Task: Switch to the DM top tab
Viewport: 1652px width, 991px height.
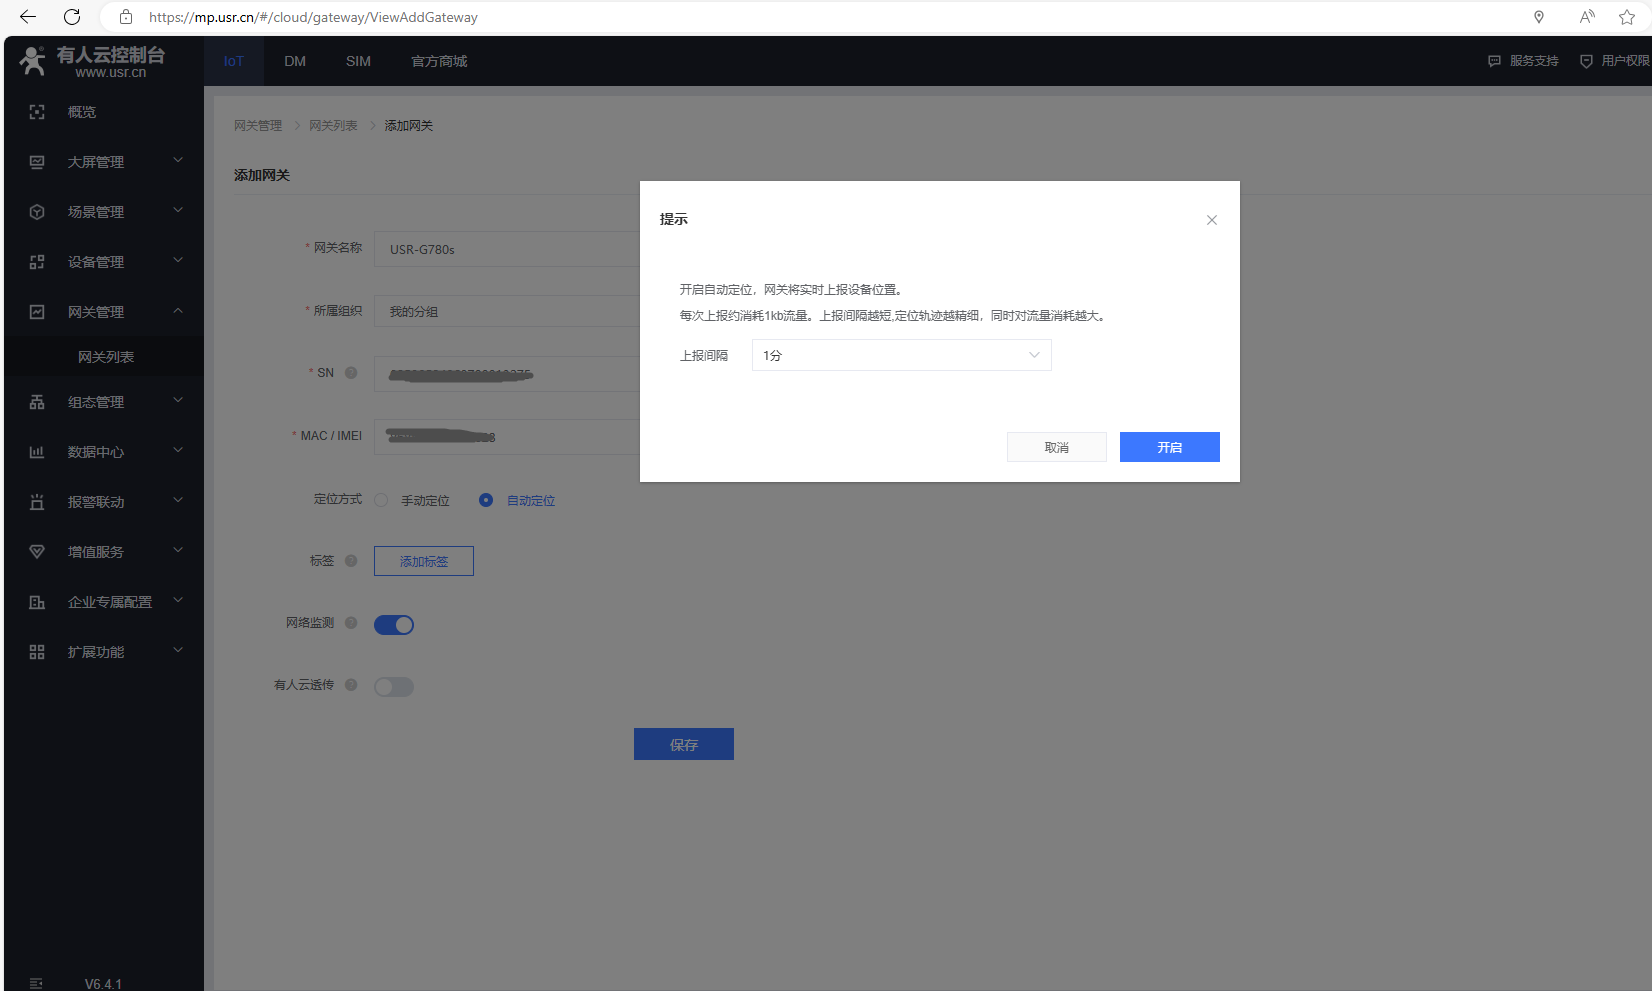Action: click(295, 61)
